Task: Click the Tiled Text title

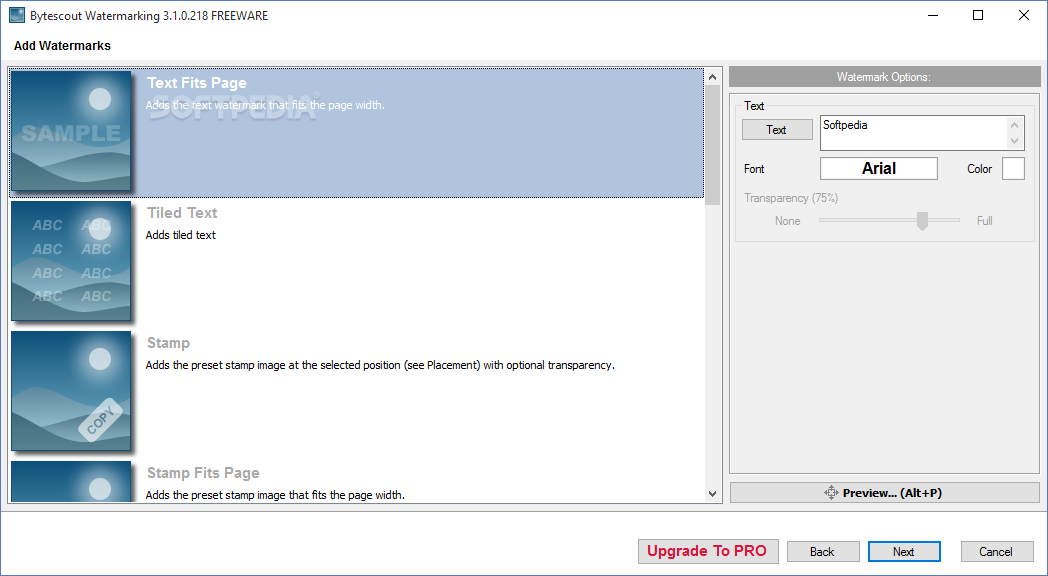Action: pos(182,213)
